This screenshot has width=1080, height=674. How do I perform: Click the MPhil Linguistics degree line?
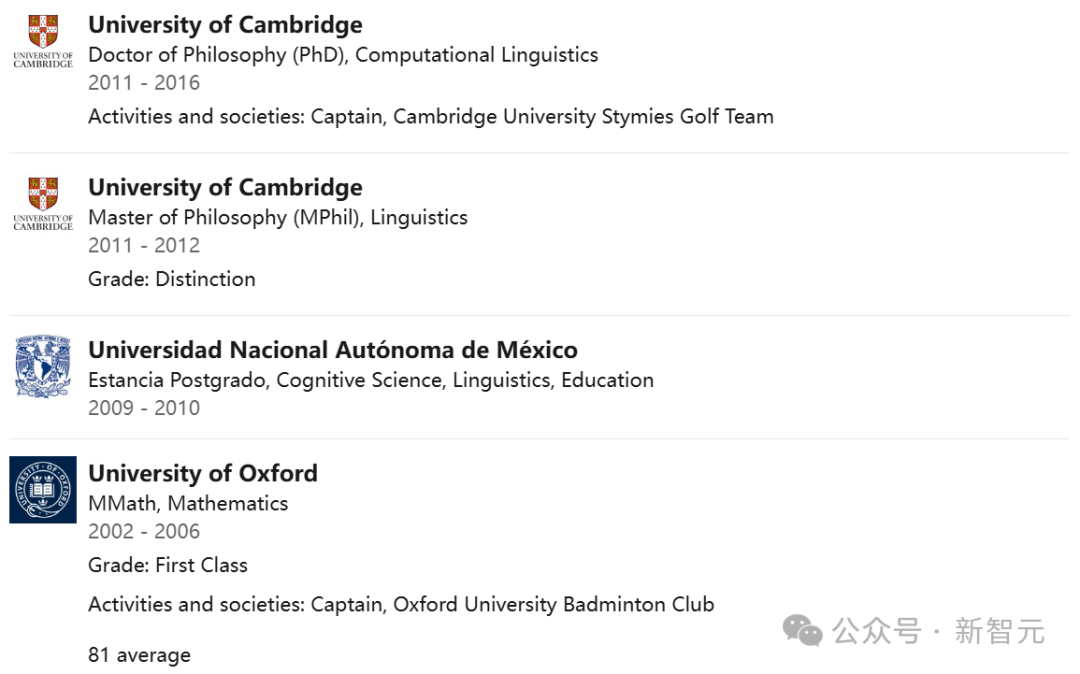tap(277, 217)
